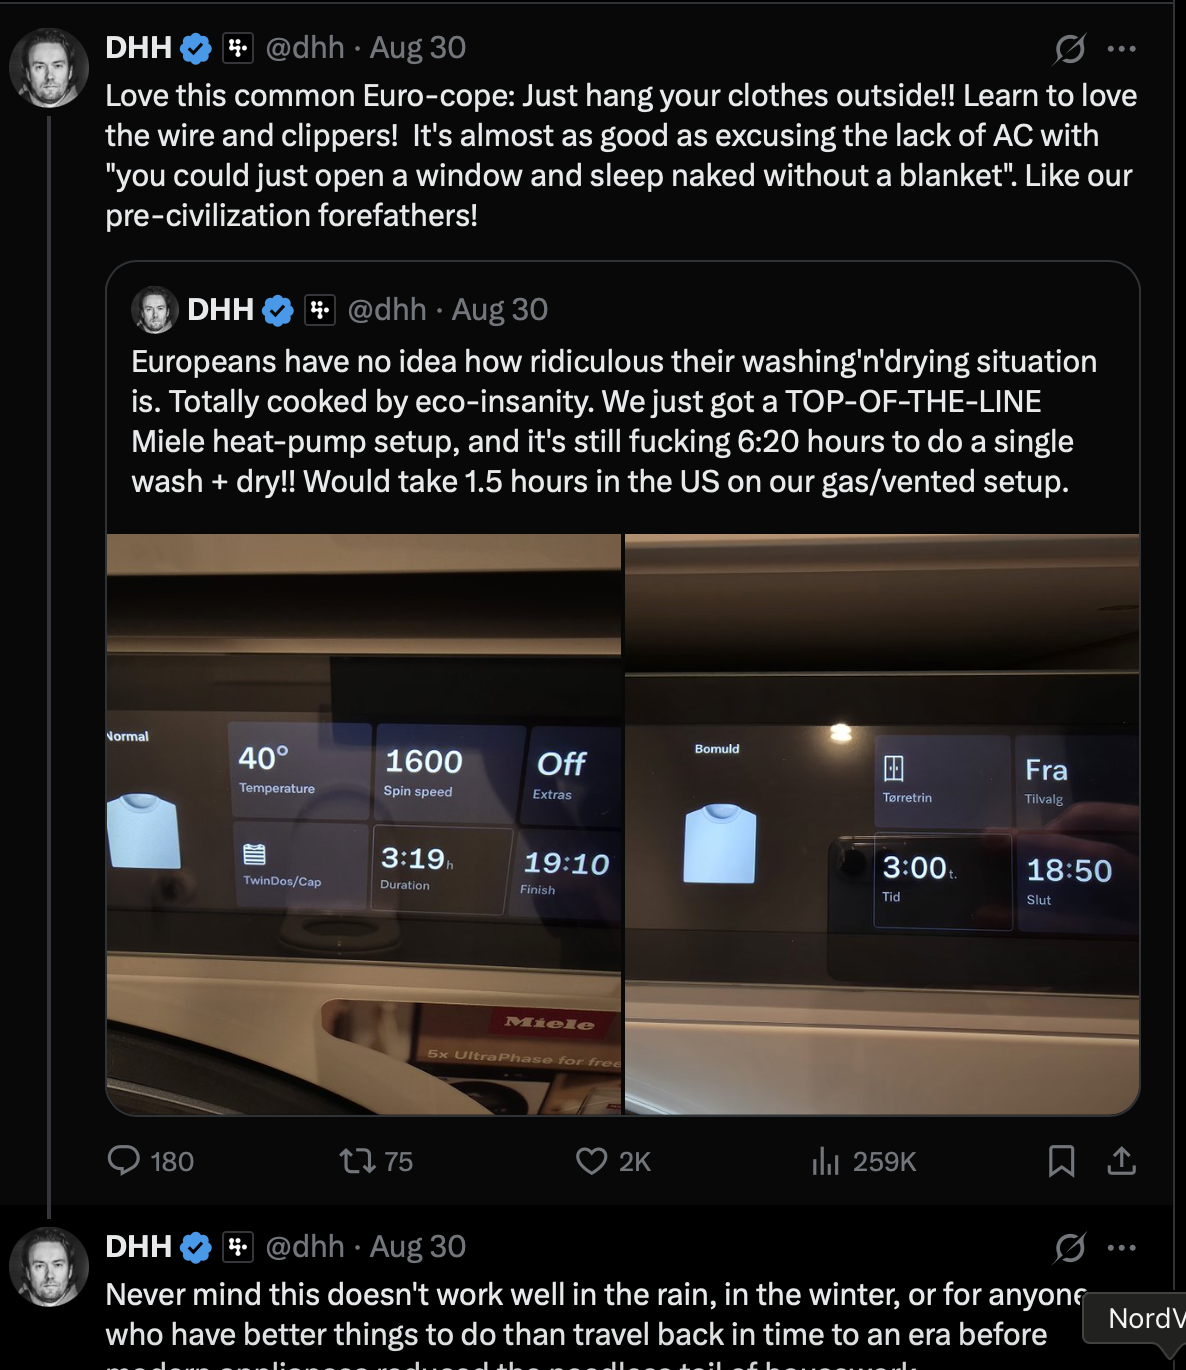Reply to the first DHH tweet
Screen dimensions: 1186x1370
click(124, 1160)
